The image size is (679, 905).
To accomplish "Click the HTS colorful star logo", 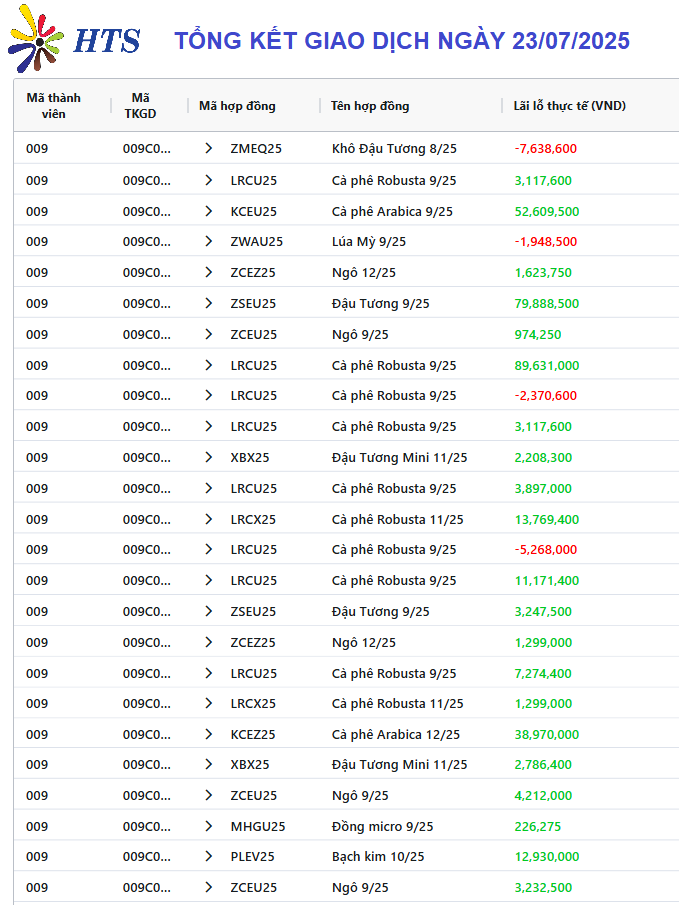I will pyautogui.click(x=36, y=38).
